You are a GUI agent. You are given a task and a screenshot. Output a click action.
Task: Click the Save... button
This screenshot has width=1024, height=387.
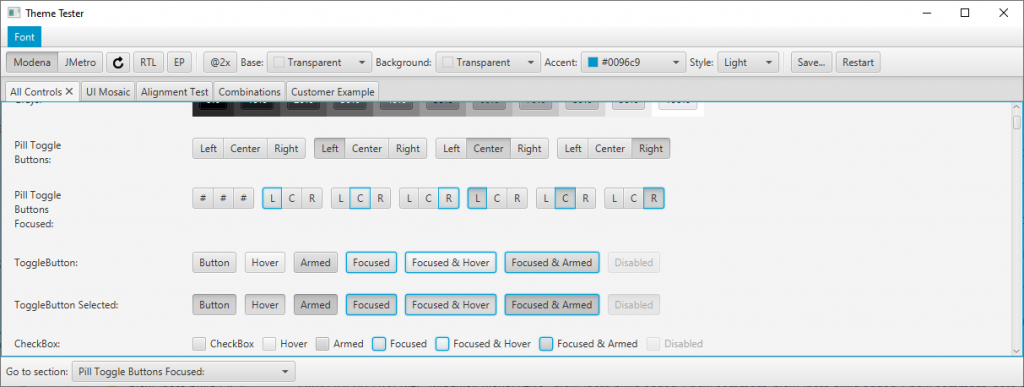812,63
